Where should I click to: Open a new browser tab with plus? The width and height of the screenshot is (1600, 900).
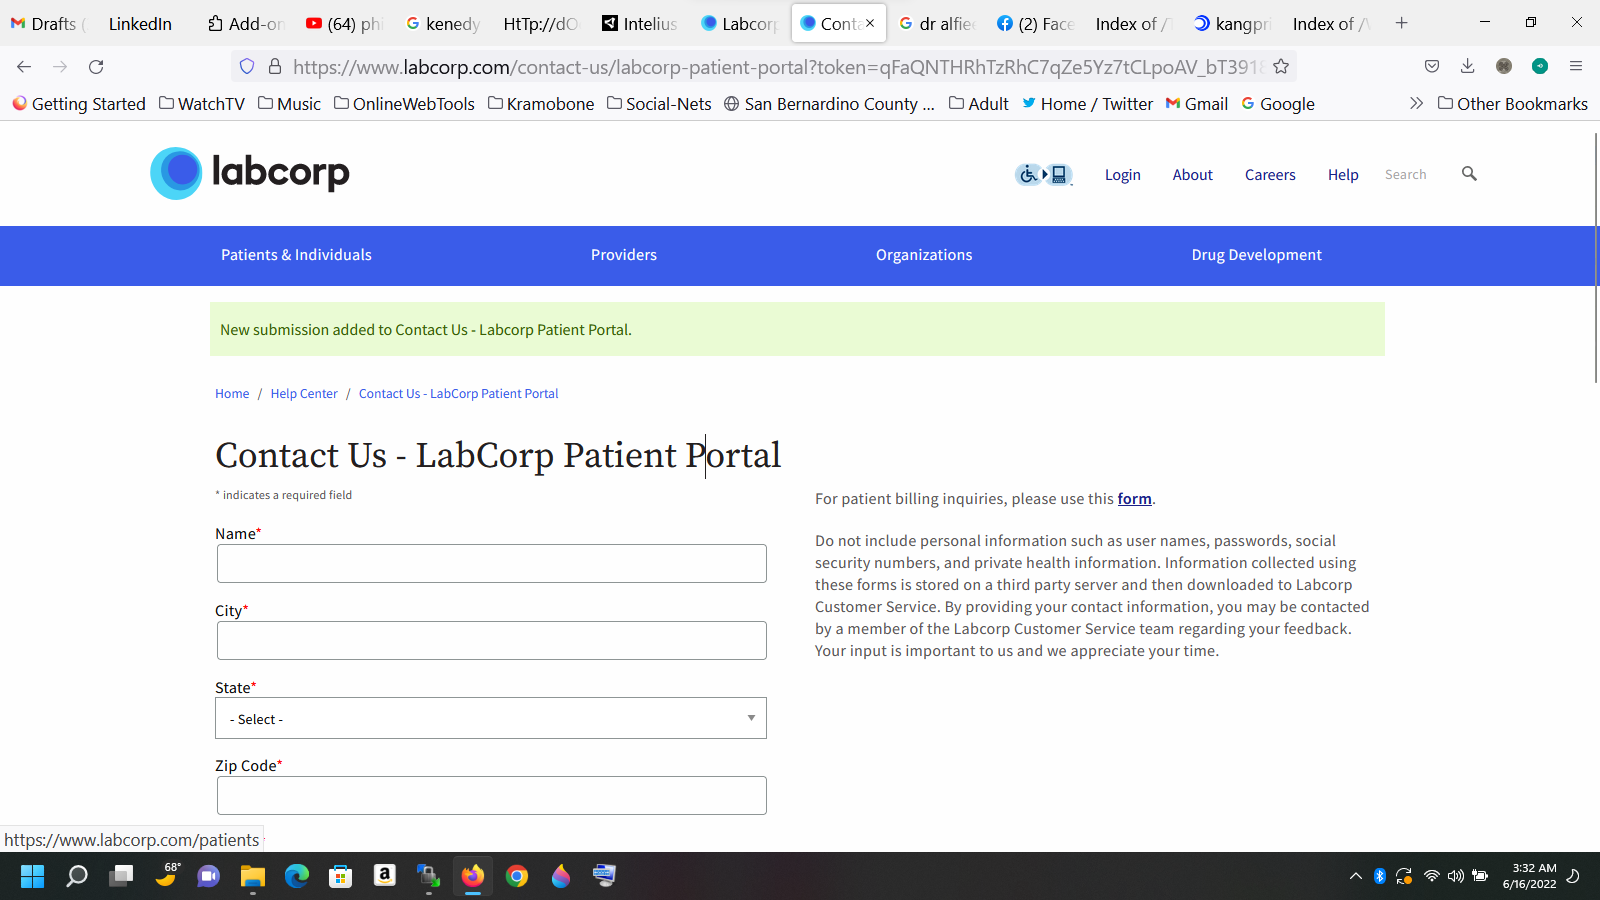(x=1401, y=23)
